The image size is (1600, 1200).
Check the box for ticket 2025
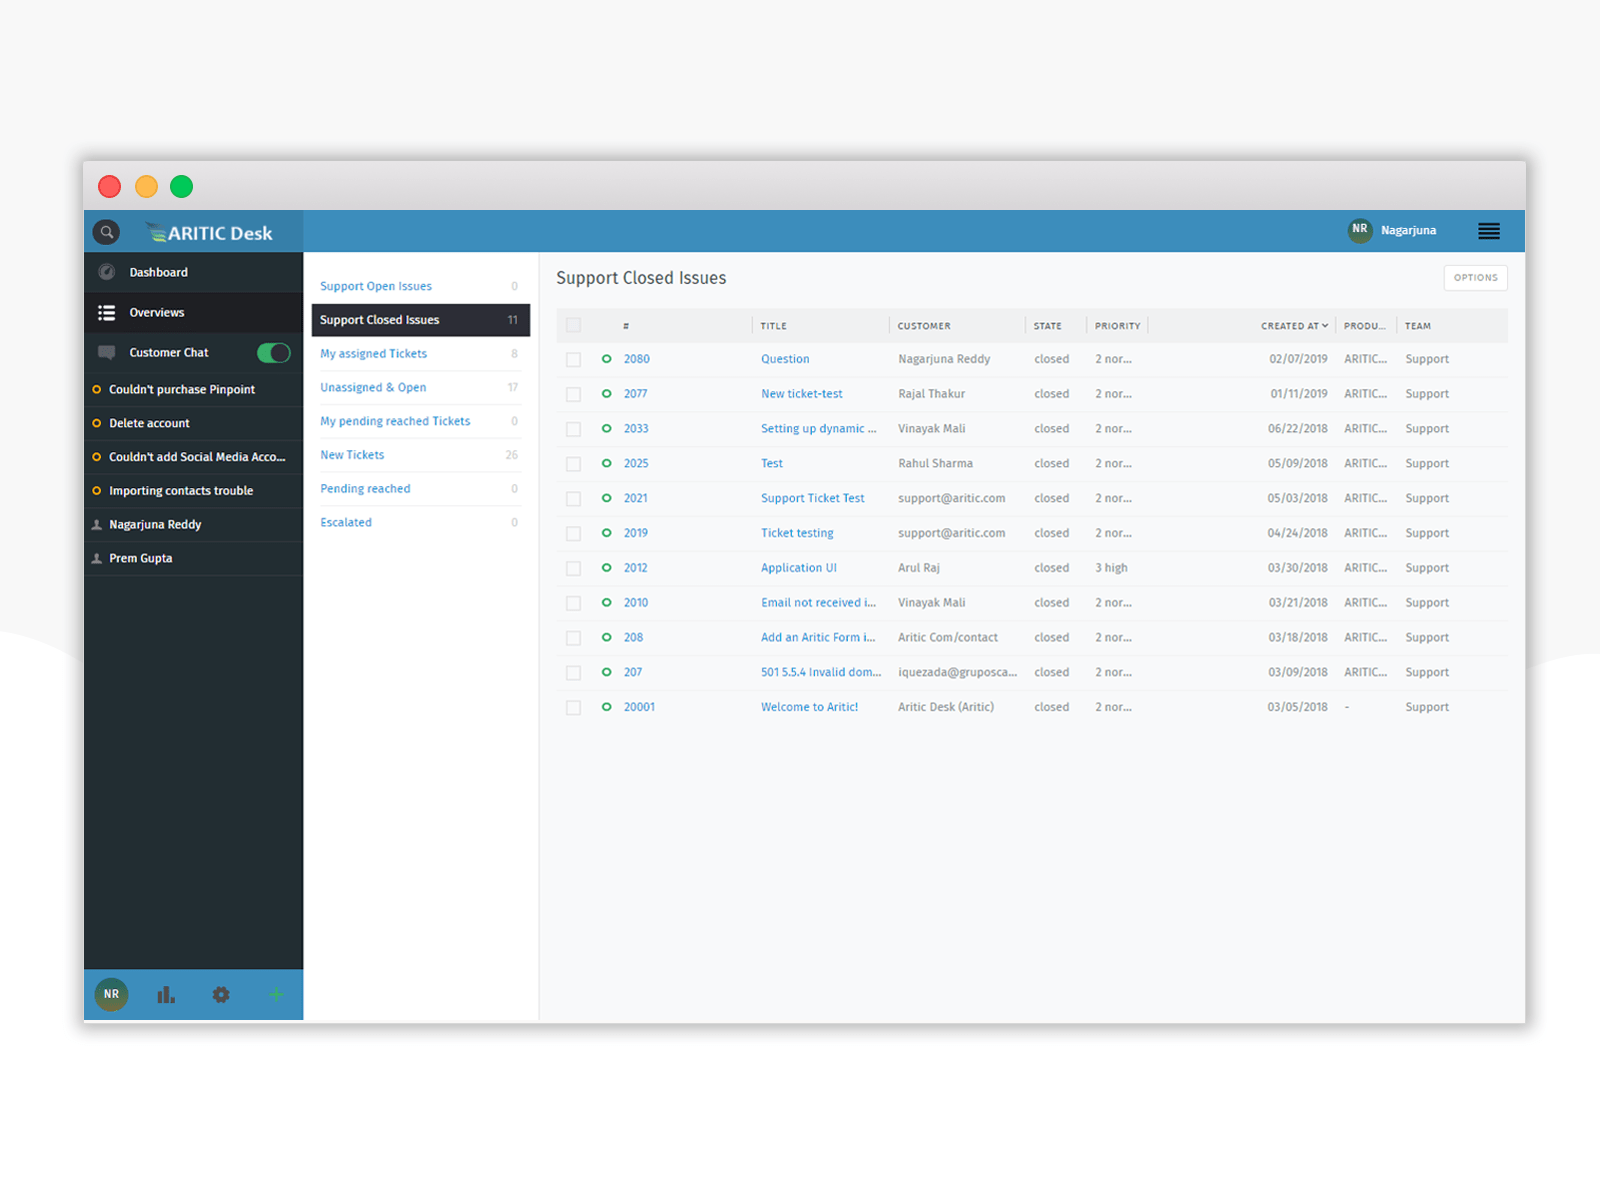click(x=573, y=464)
